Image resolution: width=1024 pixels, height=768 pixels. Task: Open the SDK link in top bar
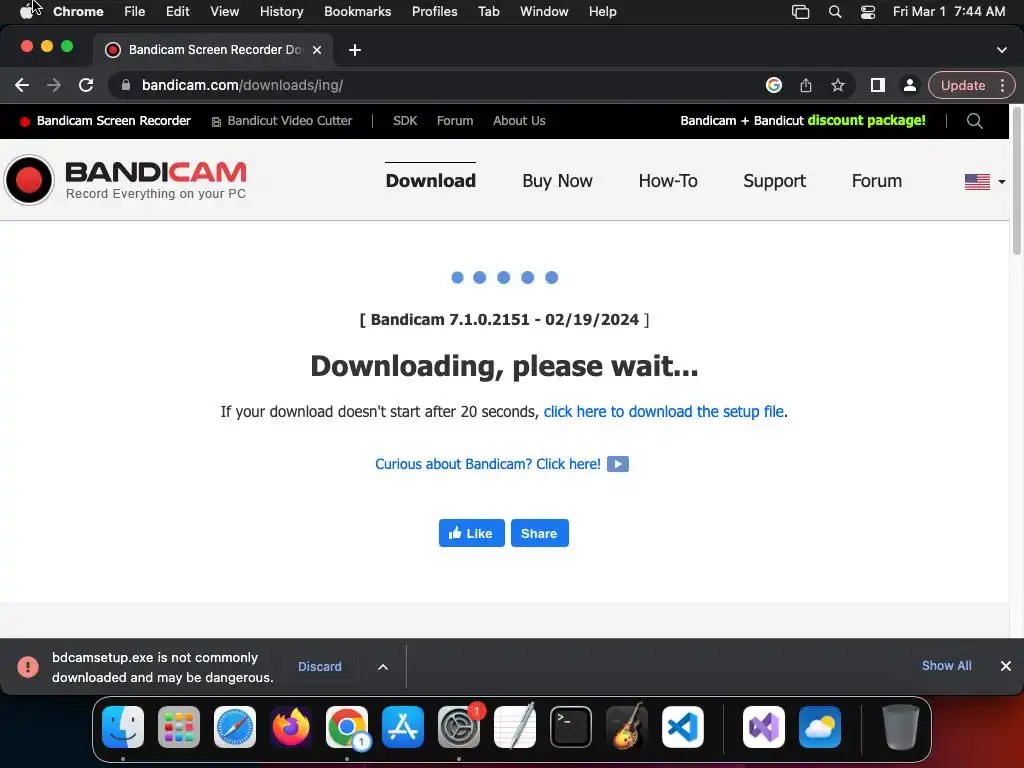point(405,121)
